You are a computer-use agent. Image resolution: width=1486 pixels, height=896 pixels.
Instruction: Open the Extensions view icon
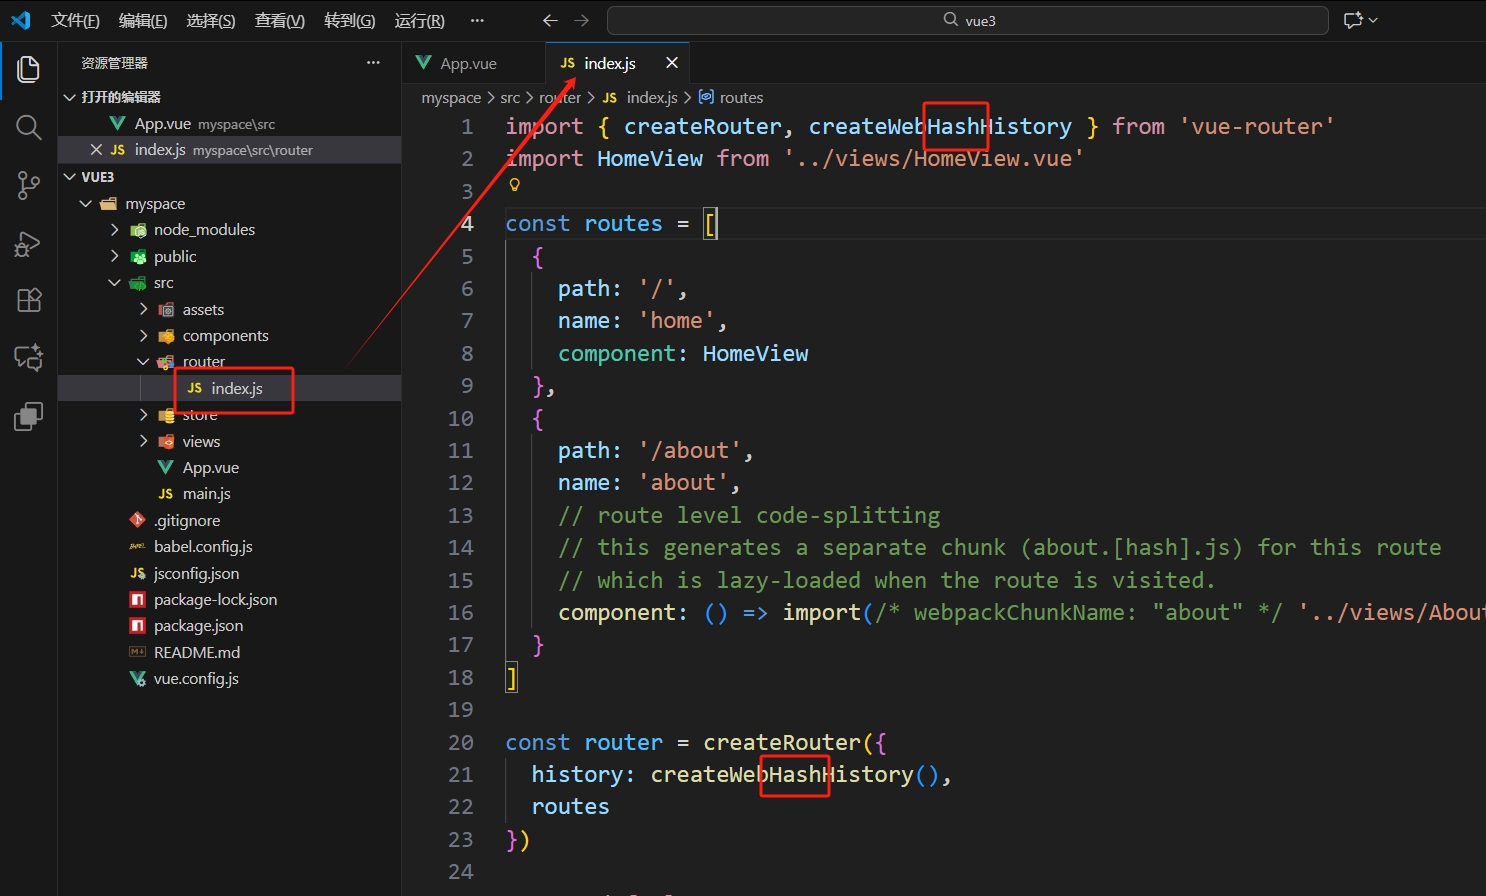pos(28,300)
